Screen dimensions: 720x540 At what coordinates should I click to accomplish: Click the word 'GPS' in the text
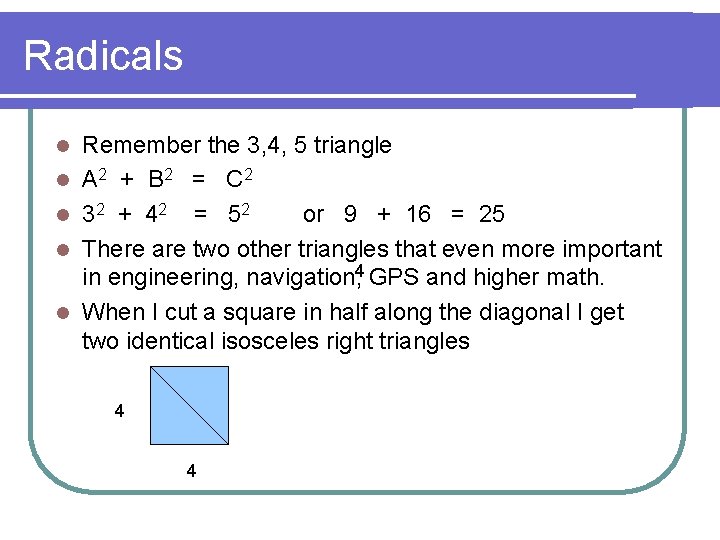click(394, 277)
